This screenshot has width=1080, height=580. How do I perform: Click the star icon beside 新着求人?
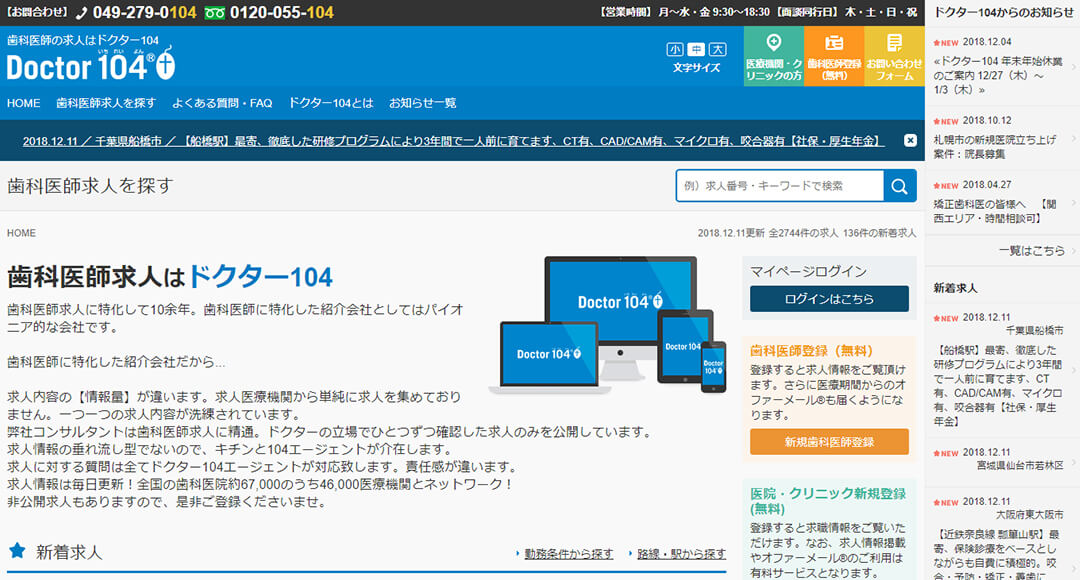17,550
